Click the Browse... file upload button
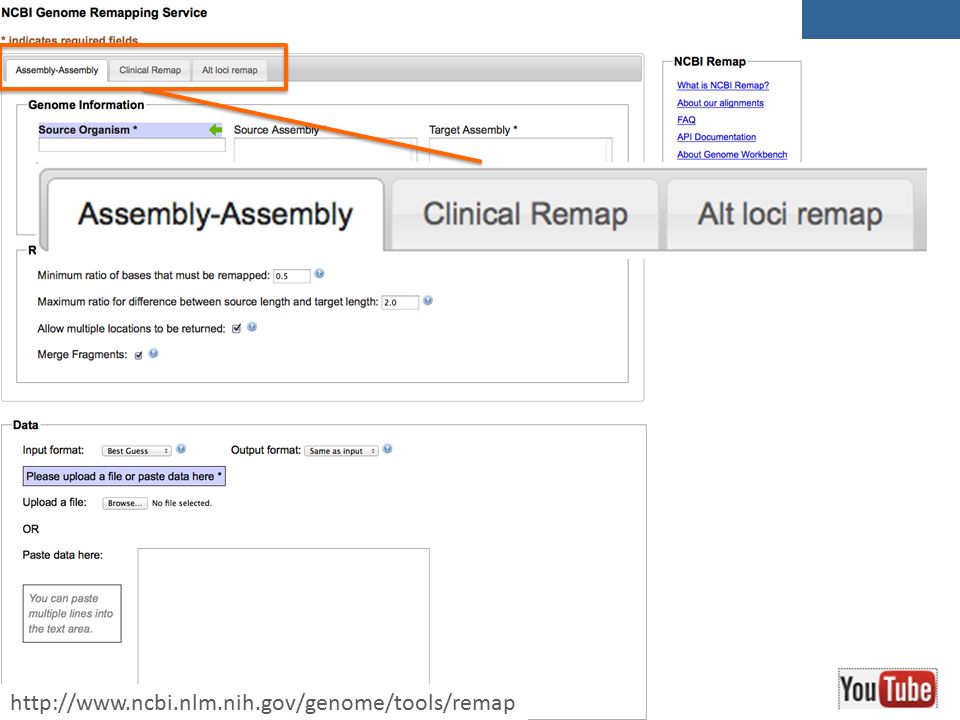This screenshot has height=720, width=960. point(124,503)
